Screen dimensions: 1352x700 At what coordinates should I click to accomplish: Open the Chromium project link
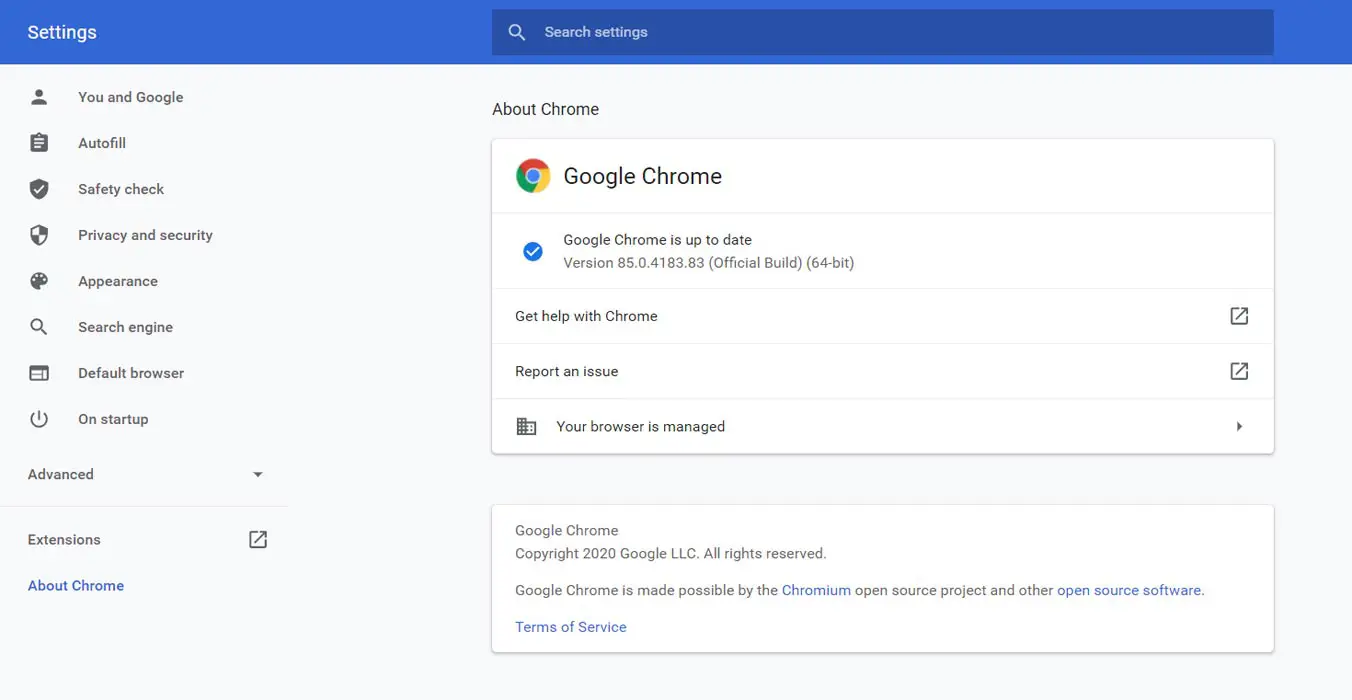816,590
